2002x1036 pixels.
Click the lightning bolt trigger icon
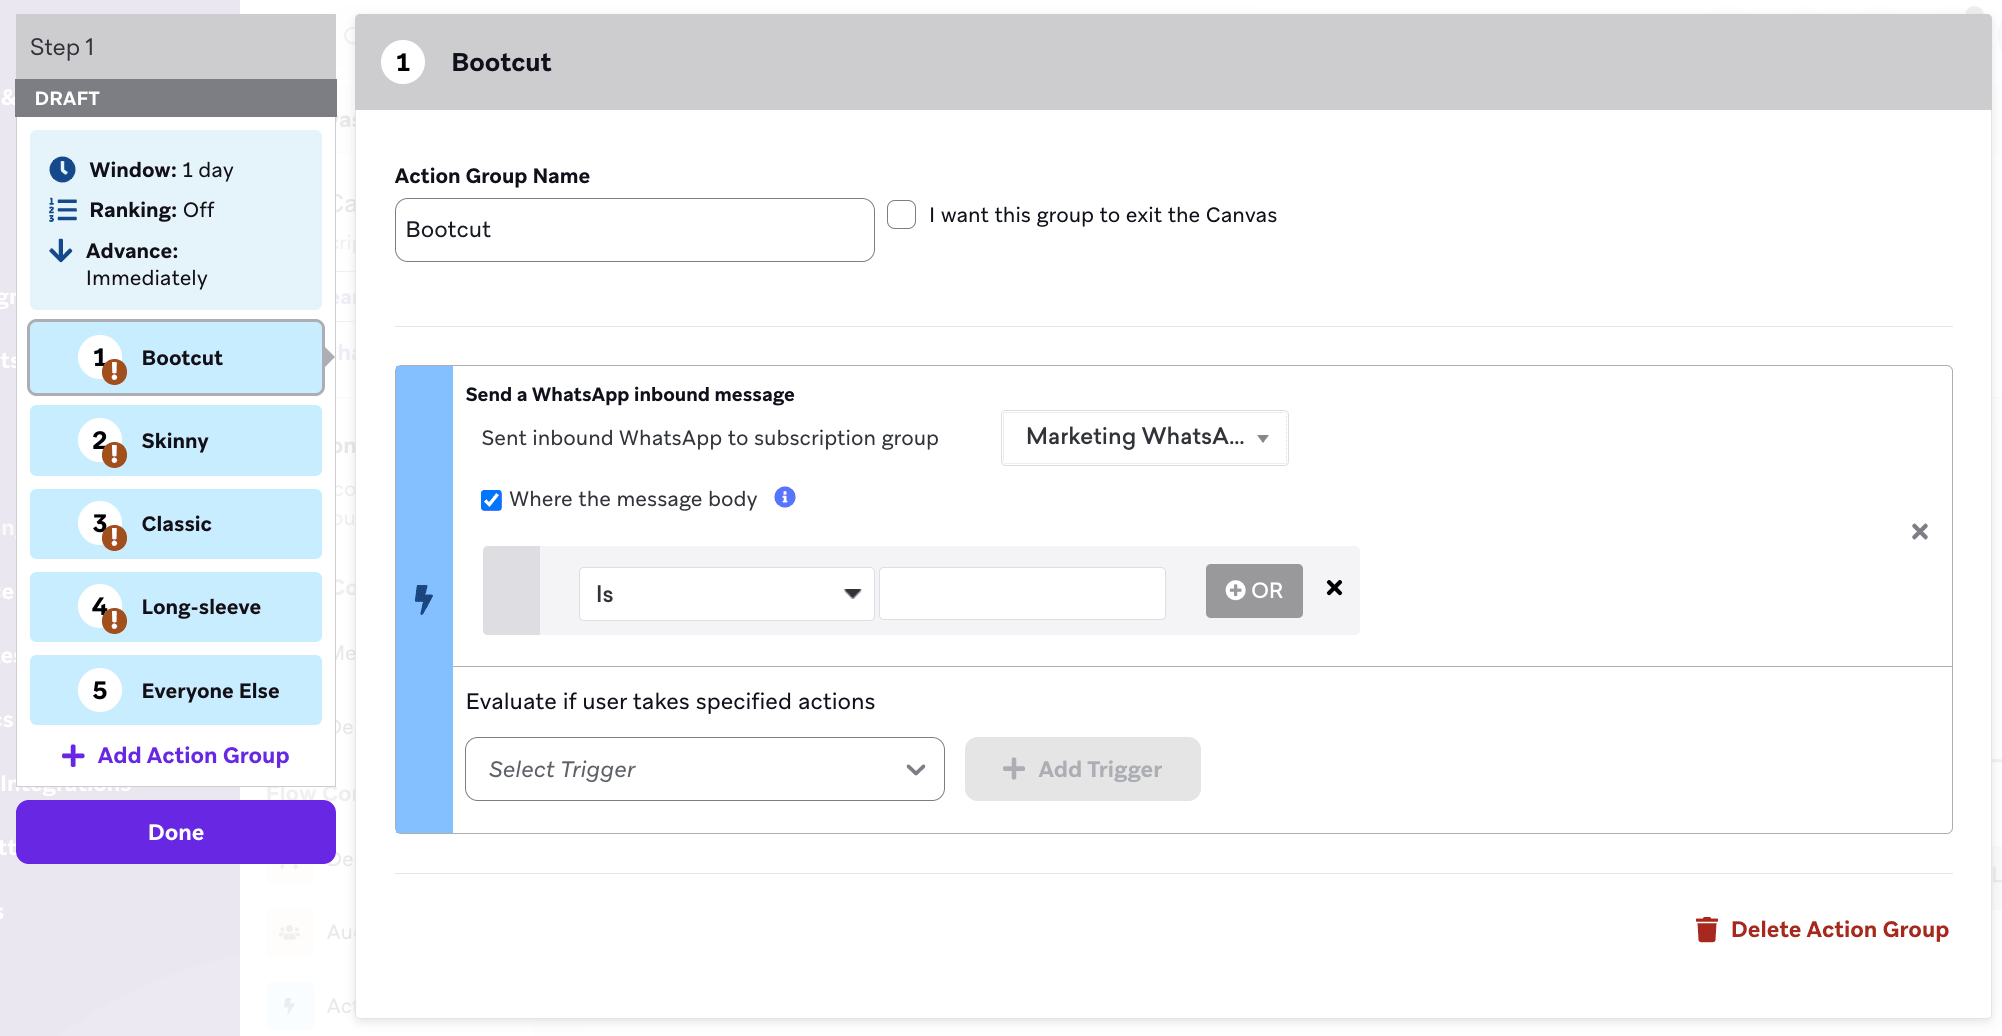click(x=424, y=599)
